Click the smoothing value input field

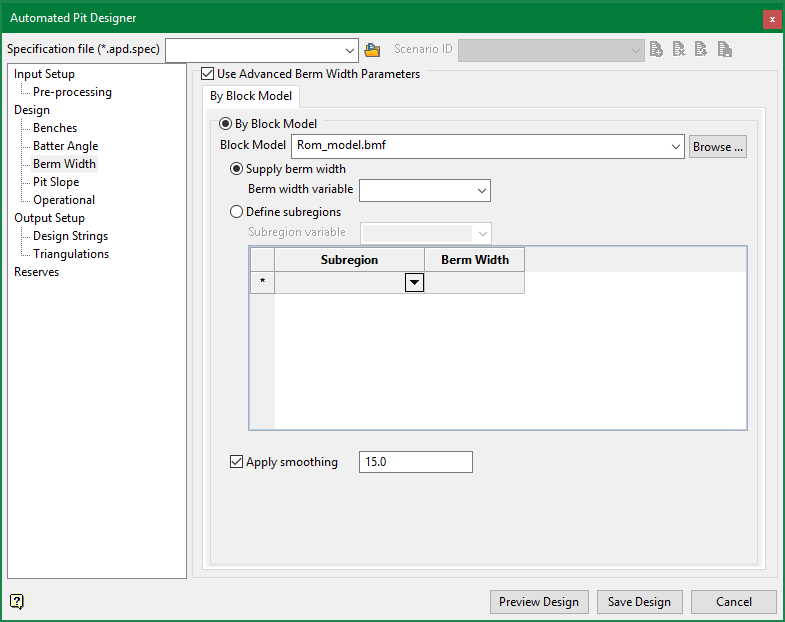tap(415, 462)
